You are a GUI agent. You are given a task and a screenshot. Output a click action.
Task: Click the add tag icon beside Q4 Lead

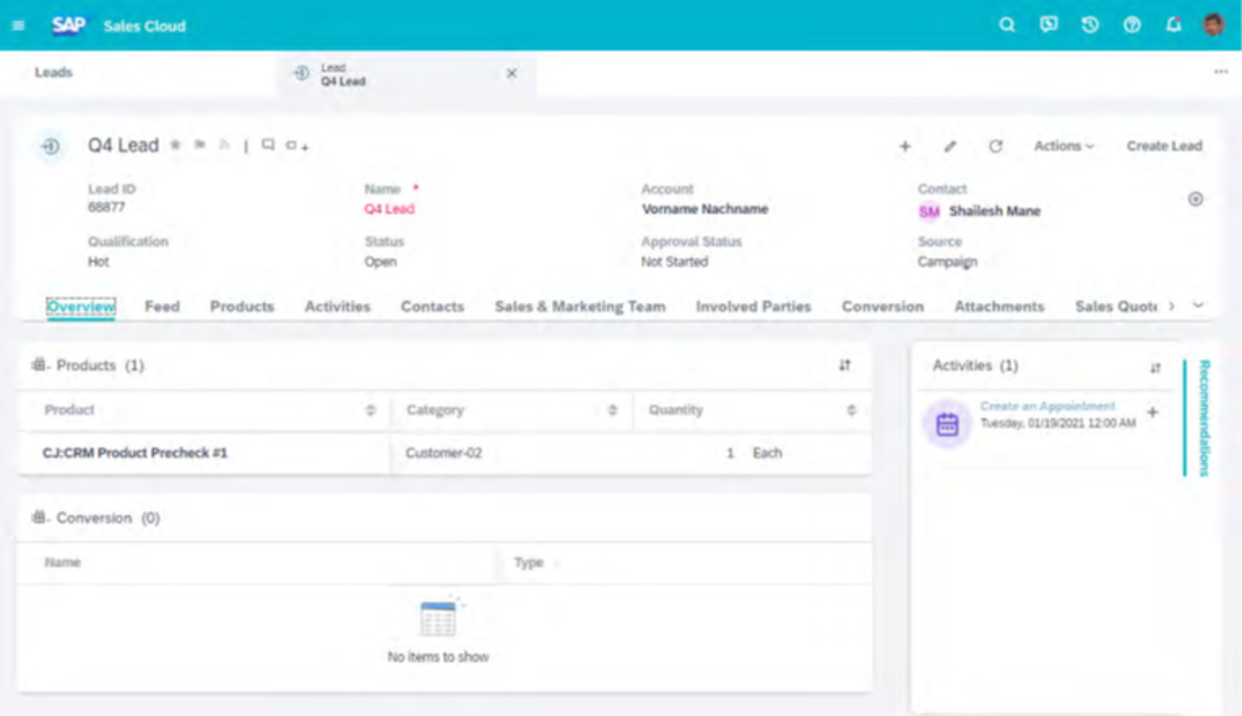[296, 146]
